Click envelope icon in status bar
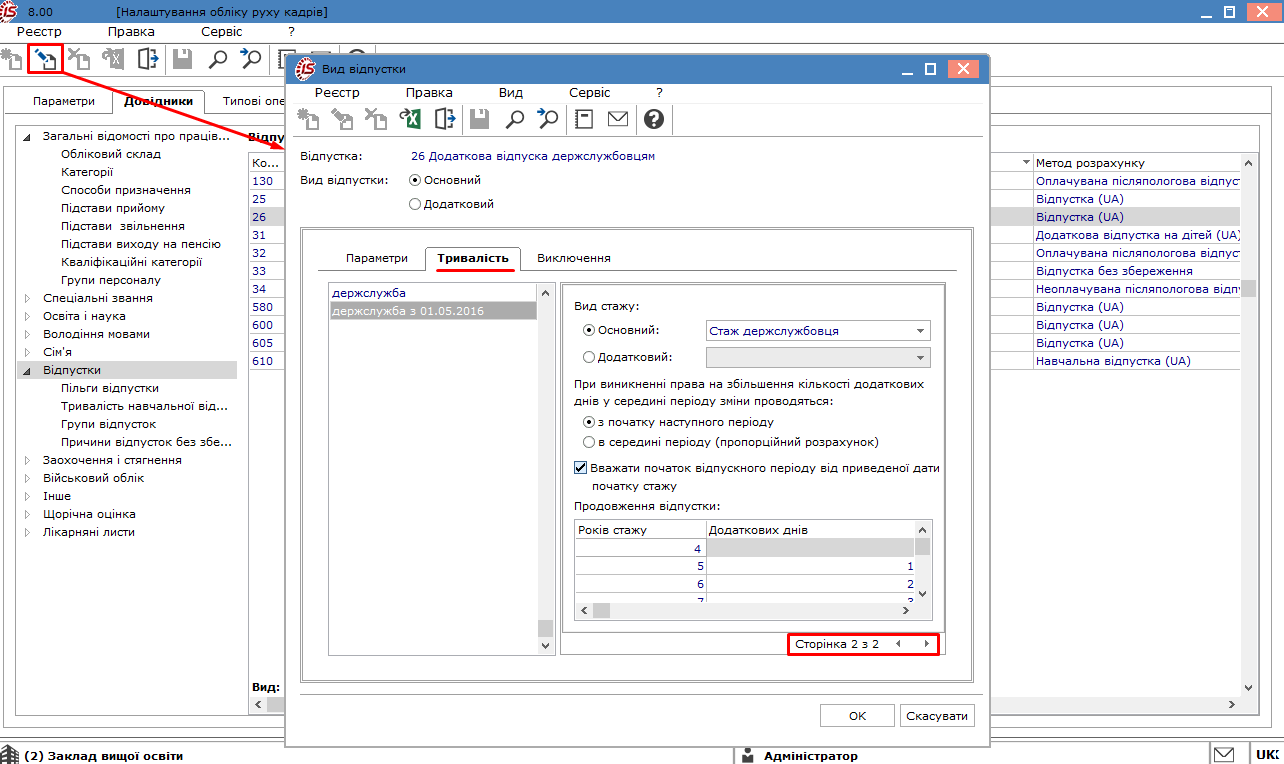Screen dimensions: 1284x764 pos(1224,754)
